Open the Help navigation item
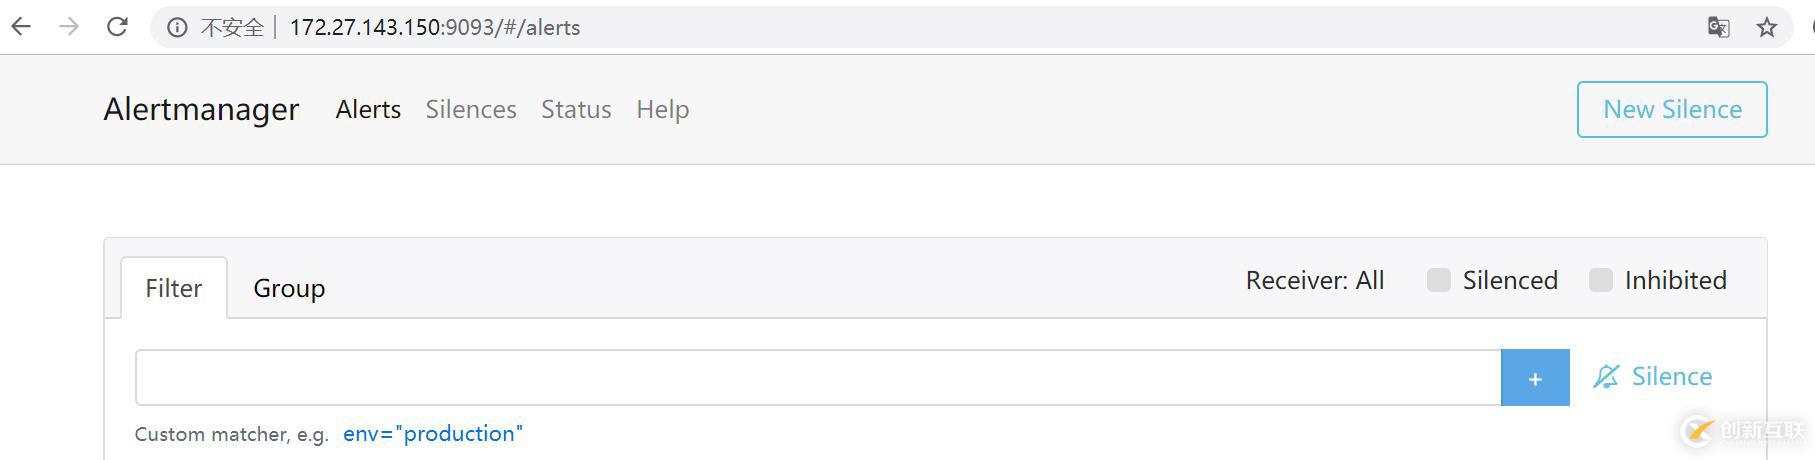This screenshot has width=1815, height=460. point(662,109)
